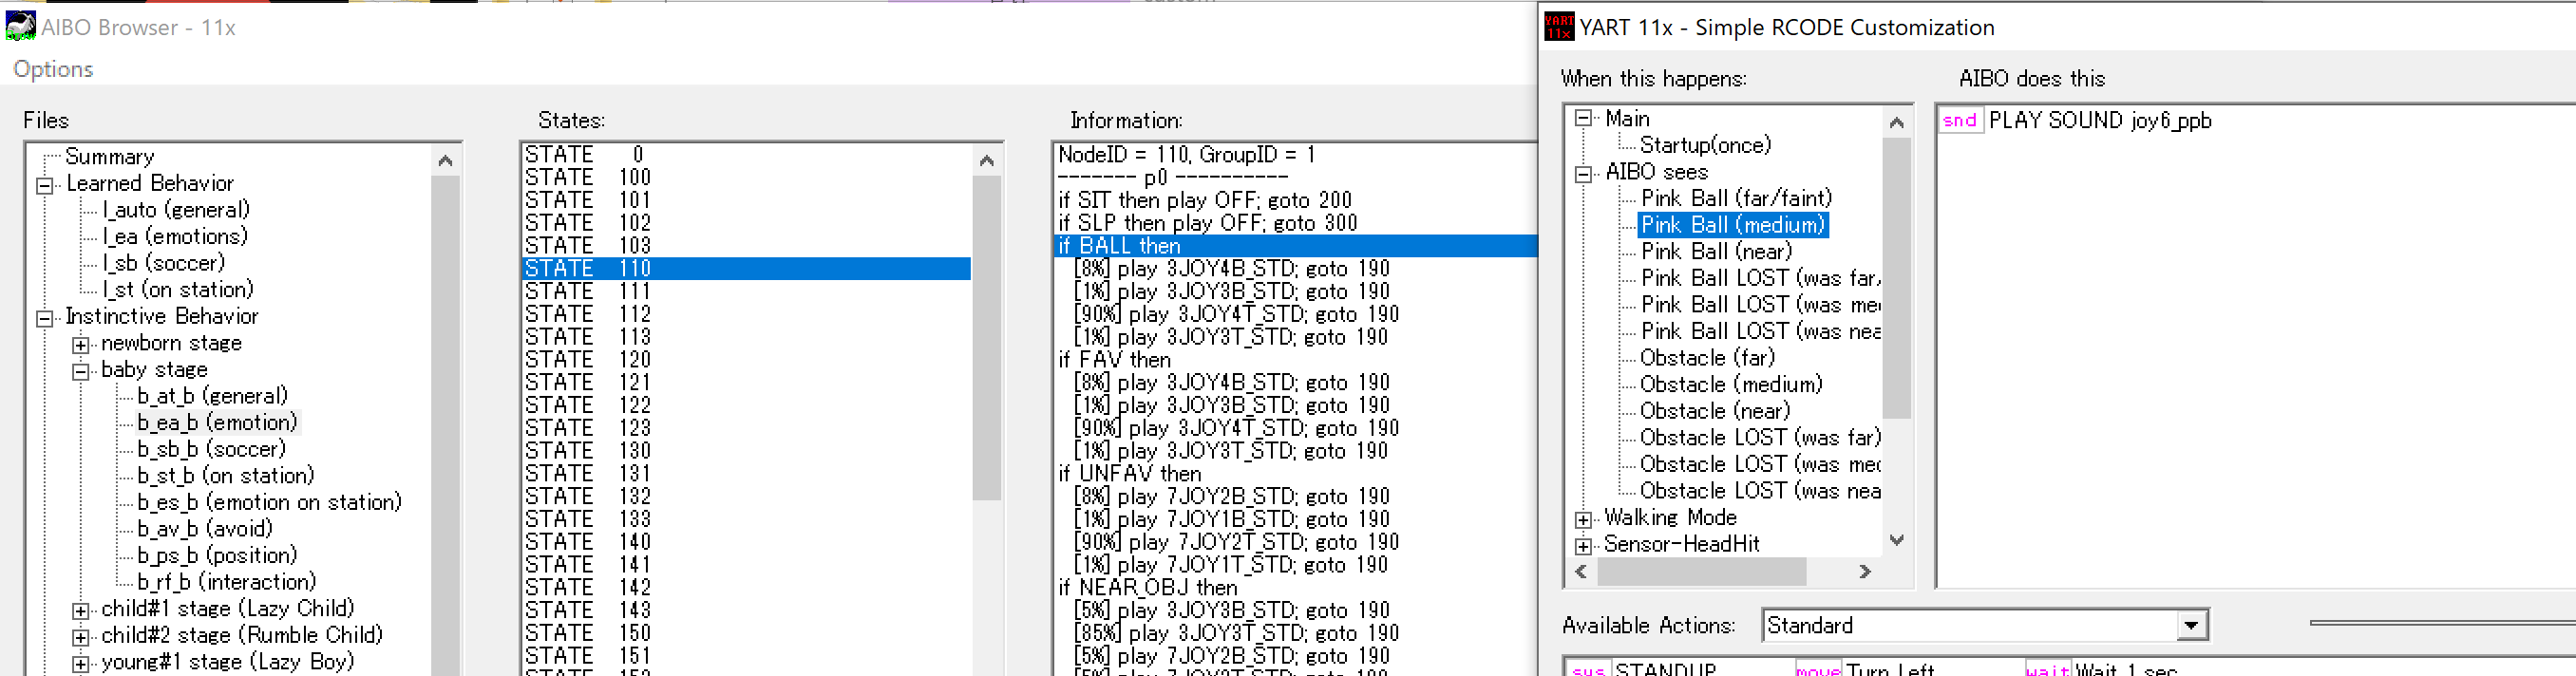Expand child#1 stage (Lazy Child)
The image size is (2576, 676).
point(80,610)
